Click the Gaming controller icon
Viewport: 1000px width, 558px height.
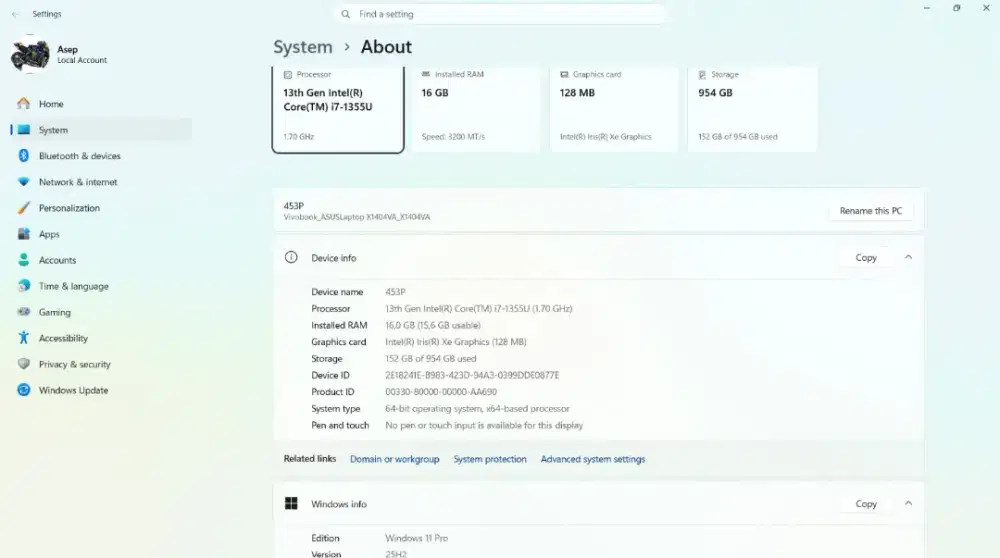[x=24, y=312]
